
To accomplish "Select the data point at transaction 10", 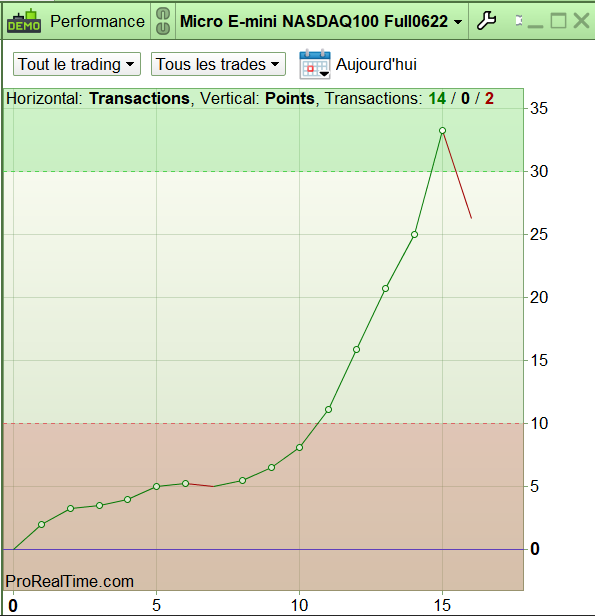I will 300,447.
